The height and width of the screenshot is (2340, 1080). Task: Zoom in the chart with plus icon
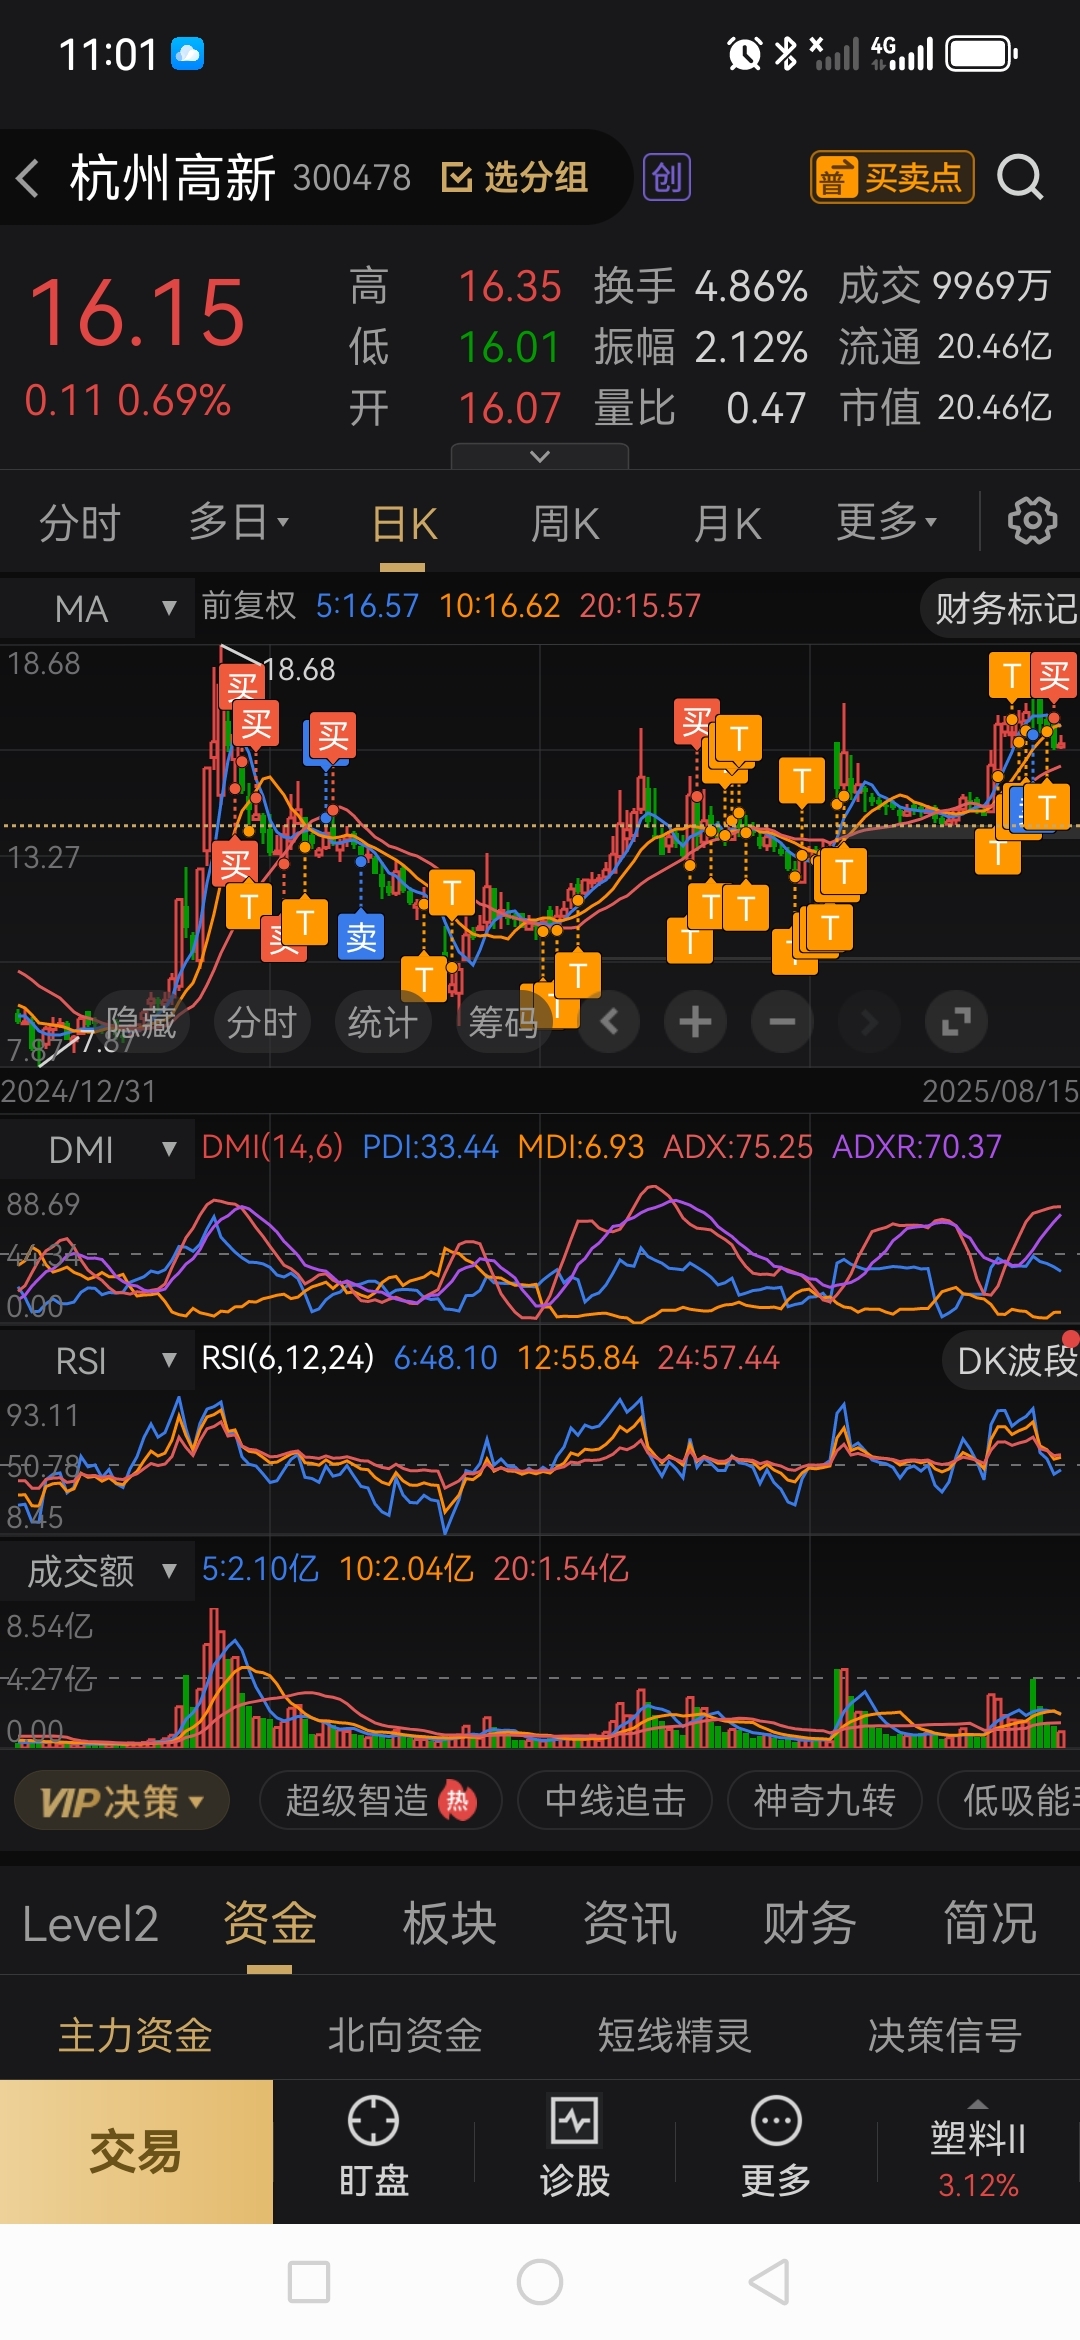[x=695, y=1022]
